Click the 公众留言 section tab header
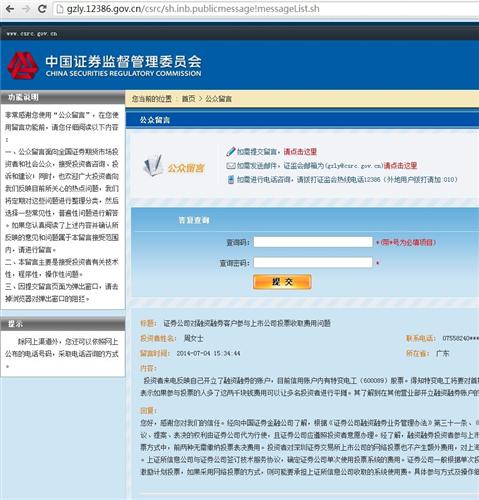The height and width of the screenshot is (500, 479). click(x=155, y=120)
